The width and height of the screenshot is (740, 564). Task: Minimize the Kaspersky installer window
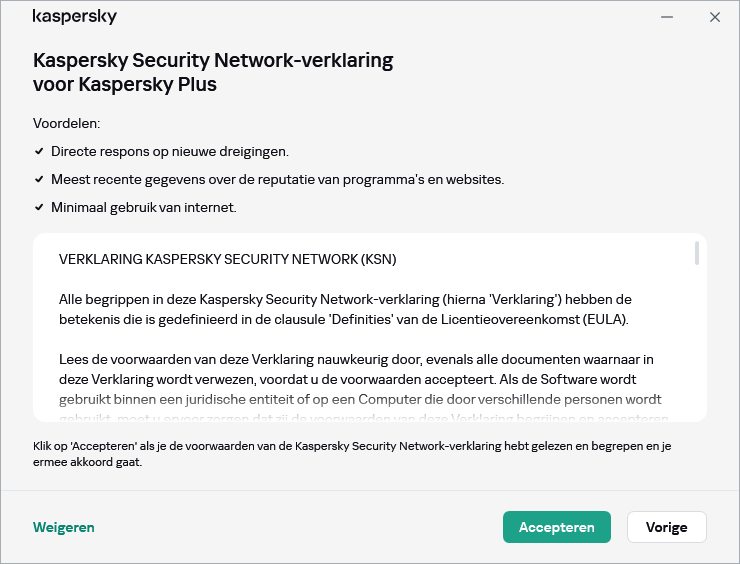pos(667,17)
